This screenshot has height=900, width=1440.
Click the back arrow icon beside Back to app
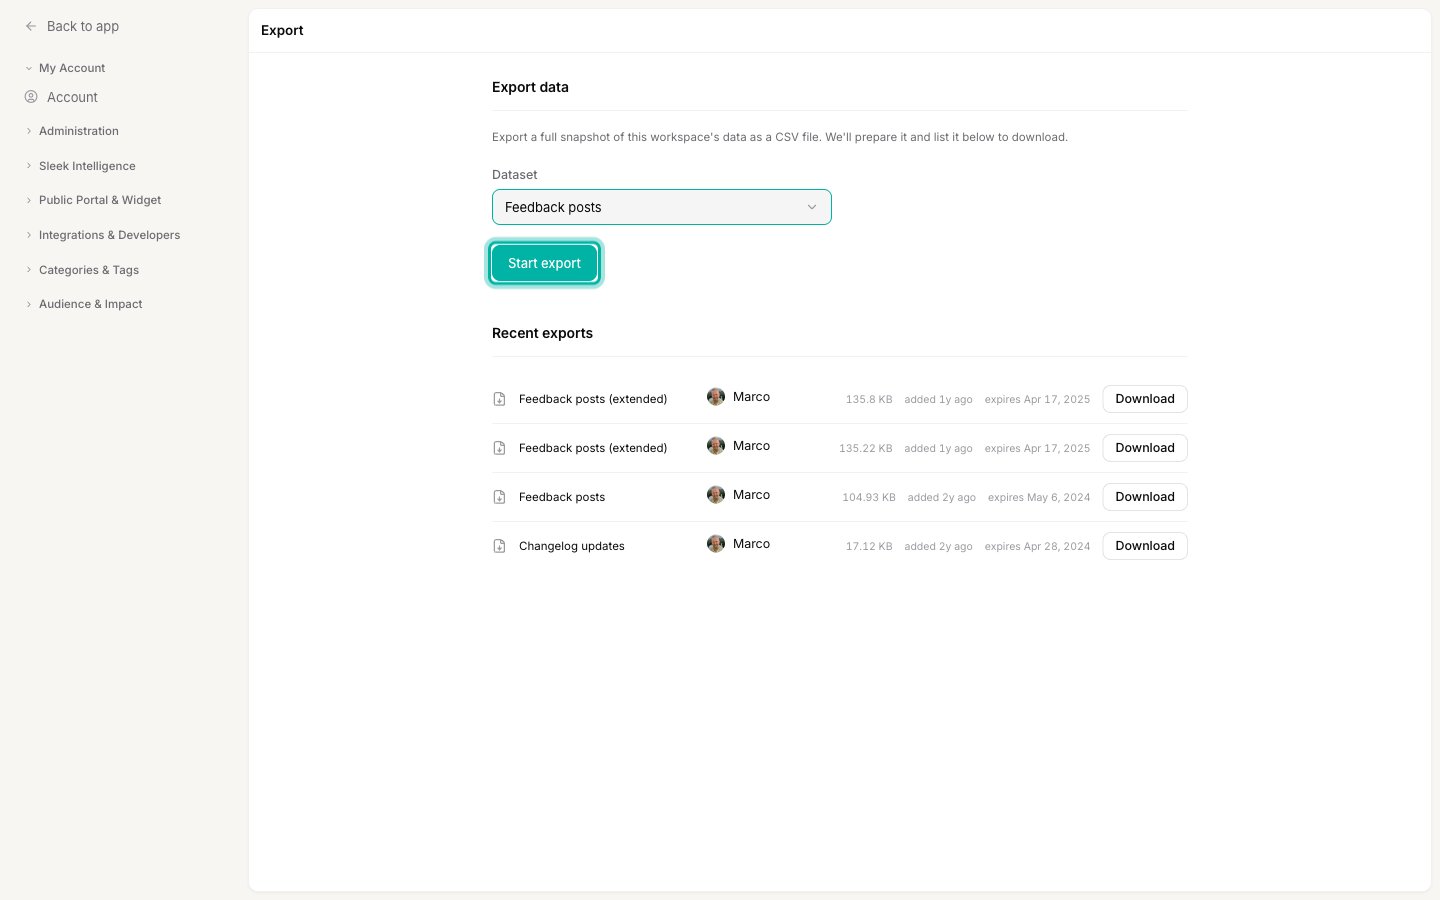tap(31, 26)
